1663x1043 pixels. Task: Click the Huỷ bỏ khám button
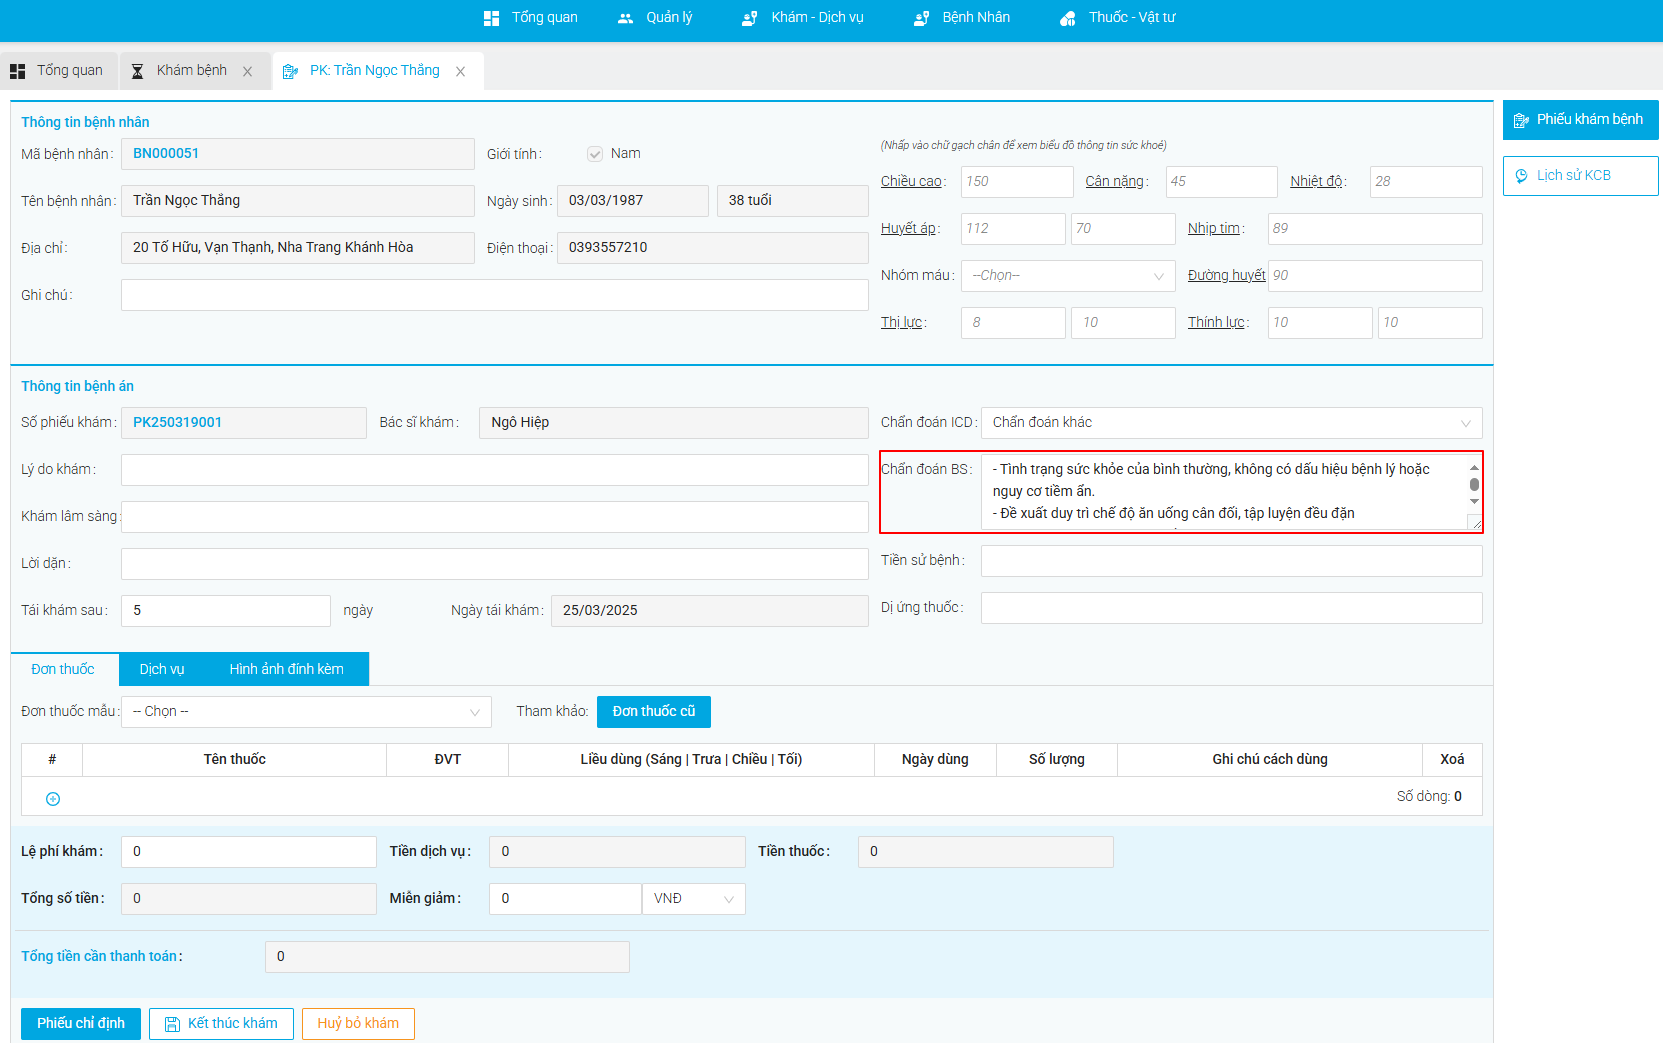[x=358, y=1024]
